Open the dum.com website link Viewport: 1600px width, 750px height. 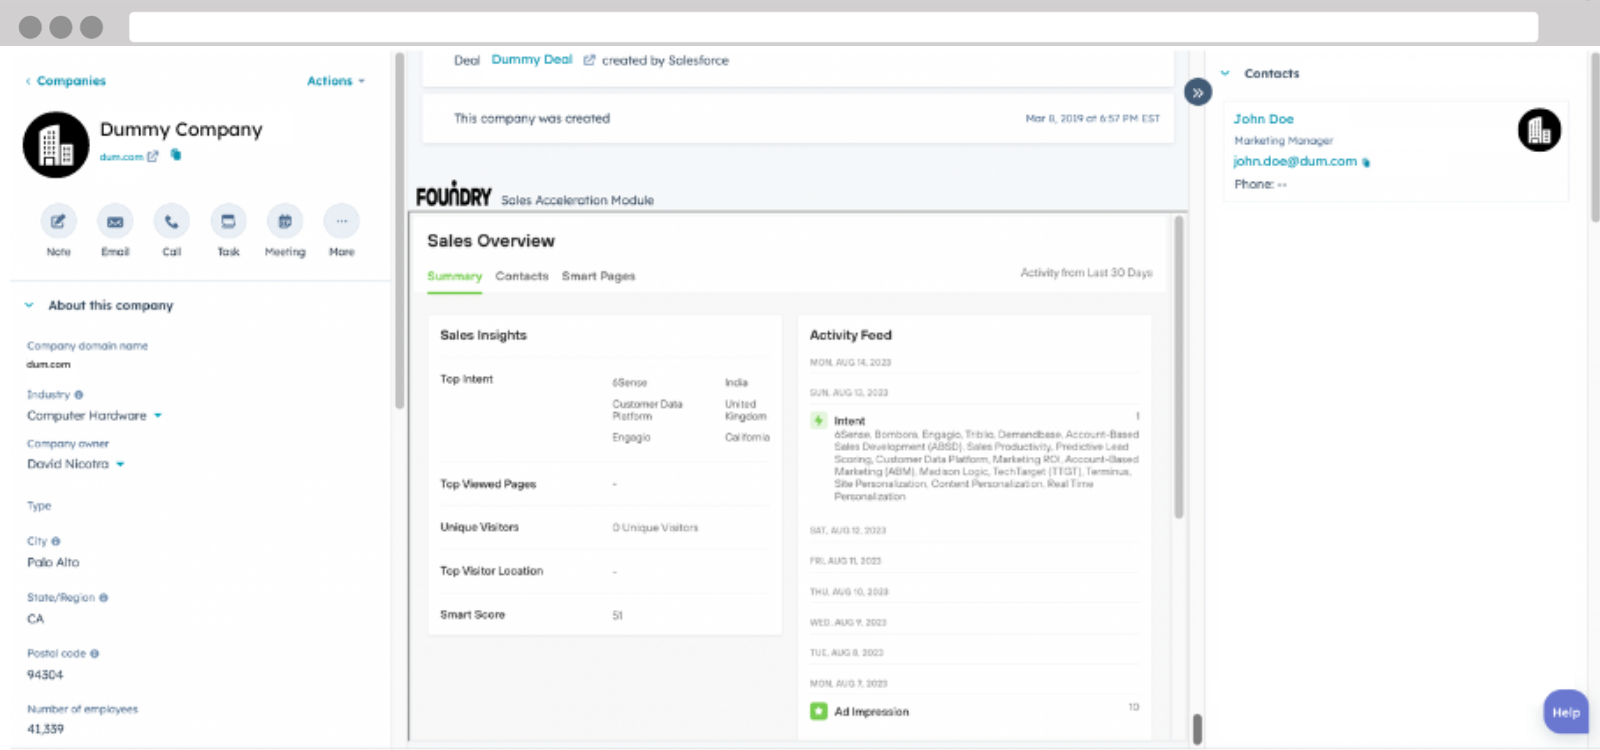coord(121,157)
